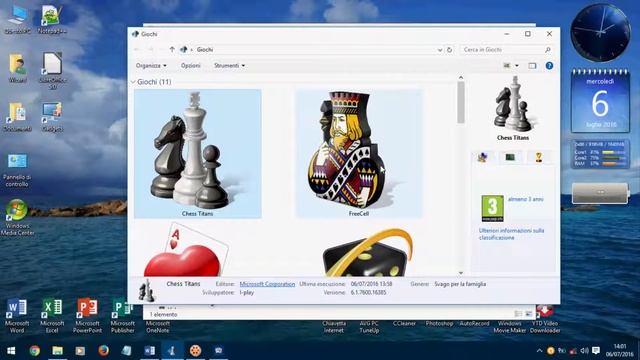The width and height of the screenshot is (640, 360).
Task: Open the Documenti desktop folder
Action: click(x=18, y=117)
